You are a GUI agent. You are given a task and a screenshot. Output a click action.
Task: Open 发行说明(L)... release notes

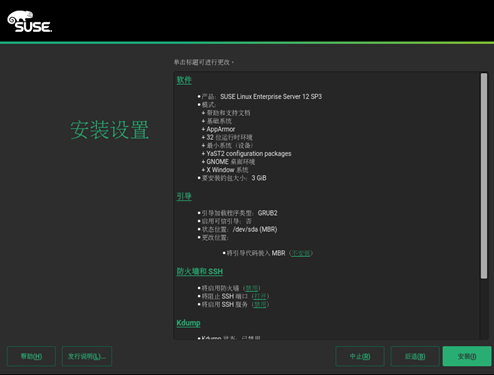click(x=87, y=356)
